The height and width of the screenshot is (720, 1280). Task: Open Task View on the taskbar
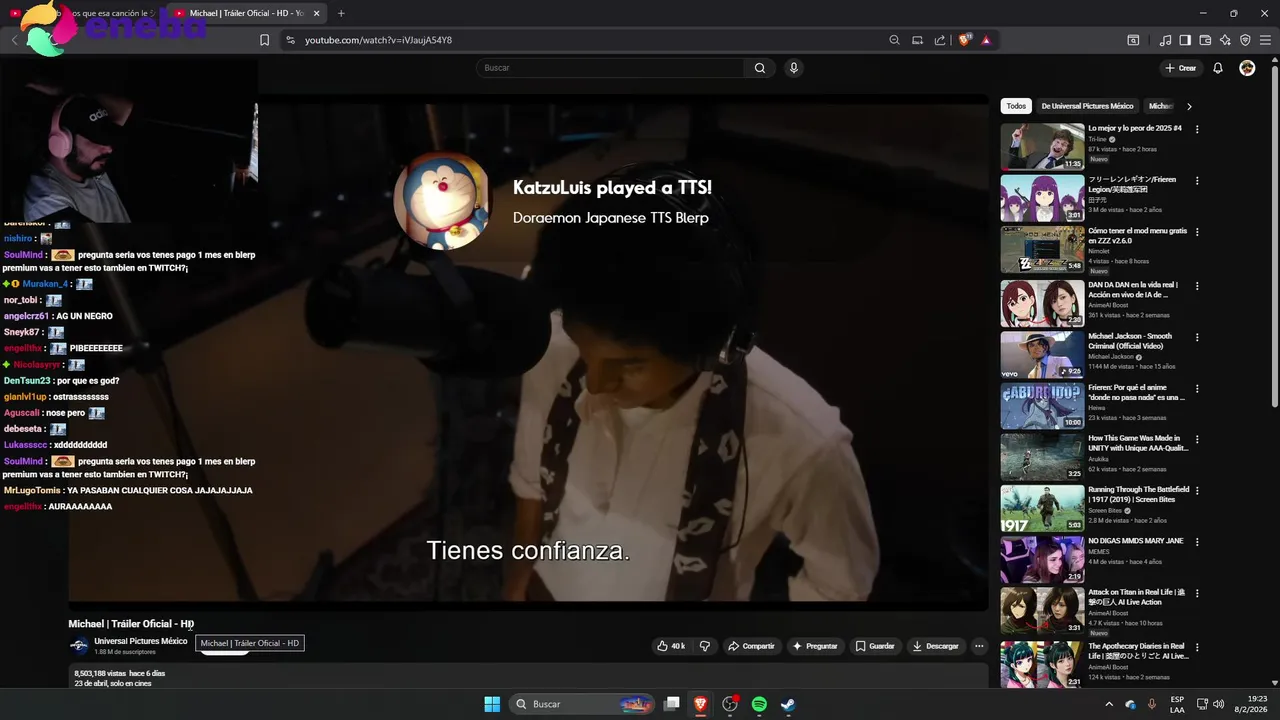672,704
